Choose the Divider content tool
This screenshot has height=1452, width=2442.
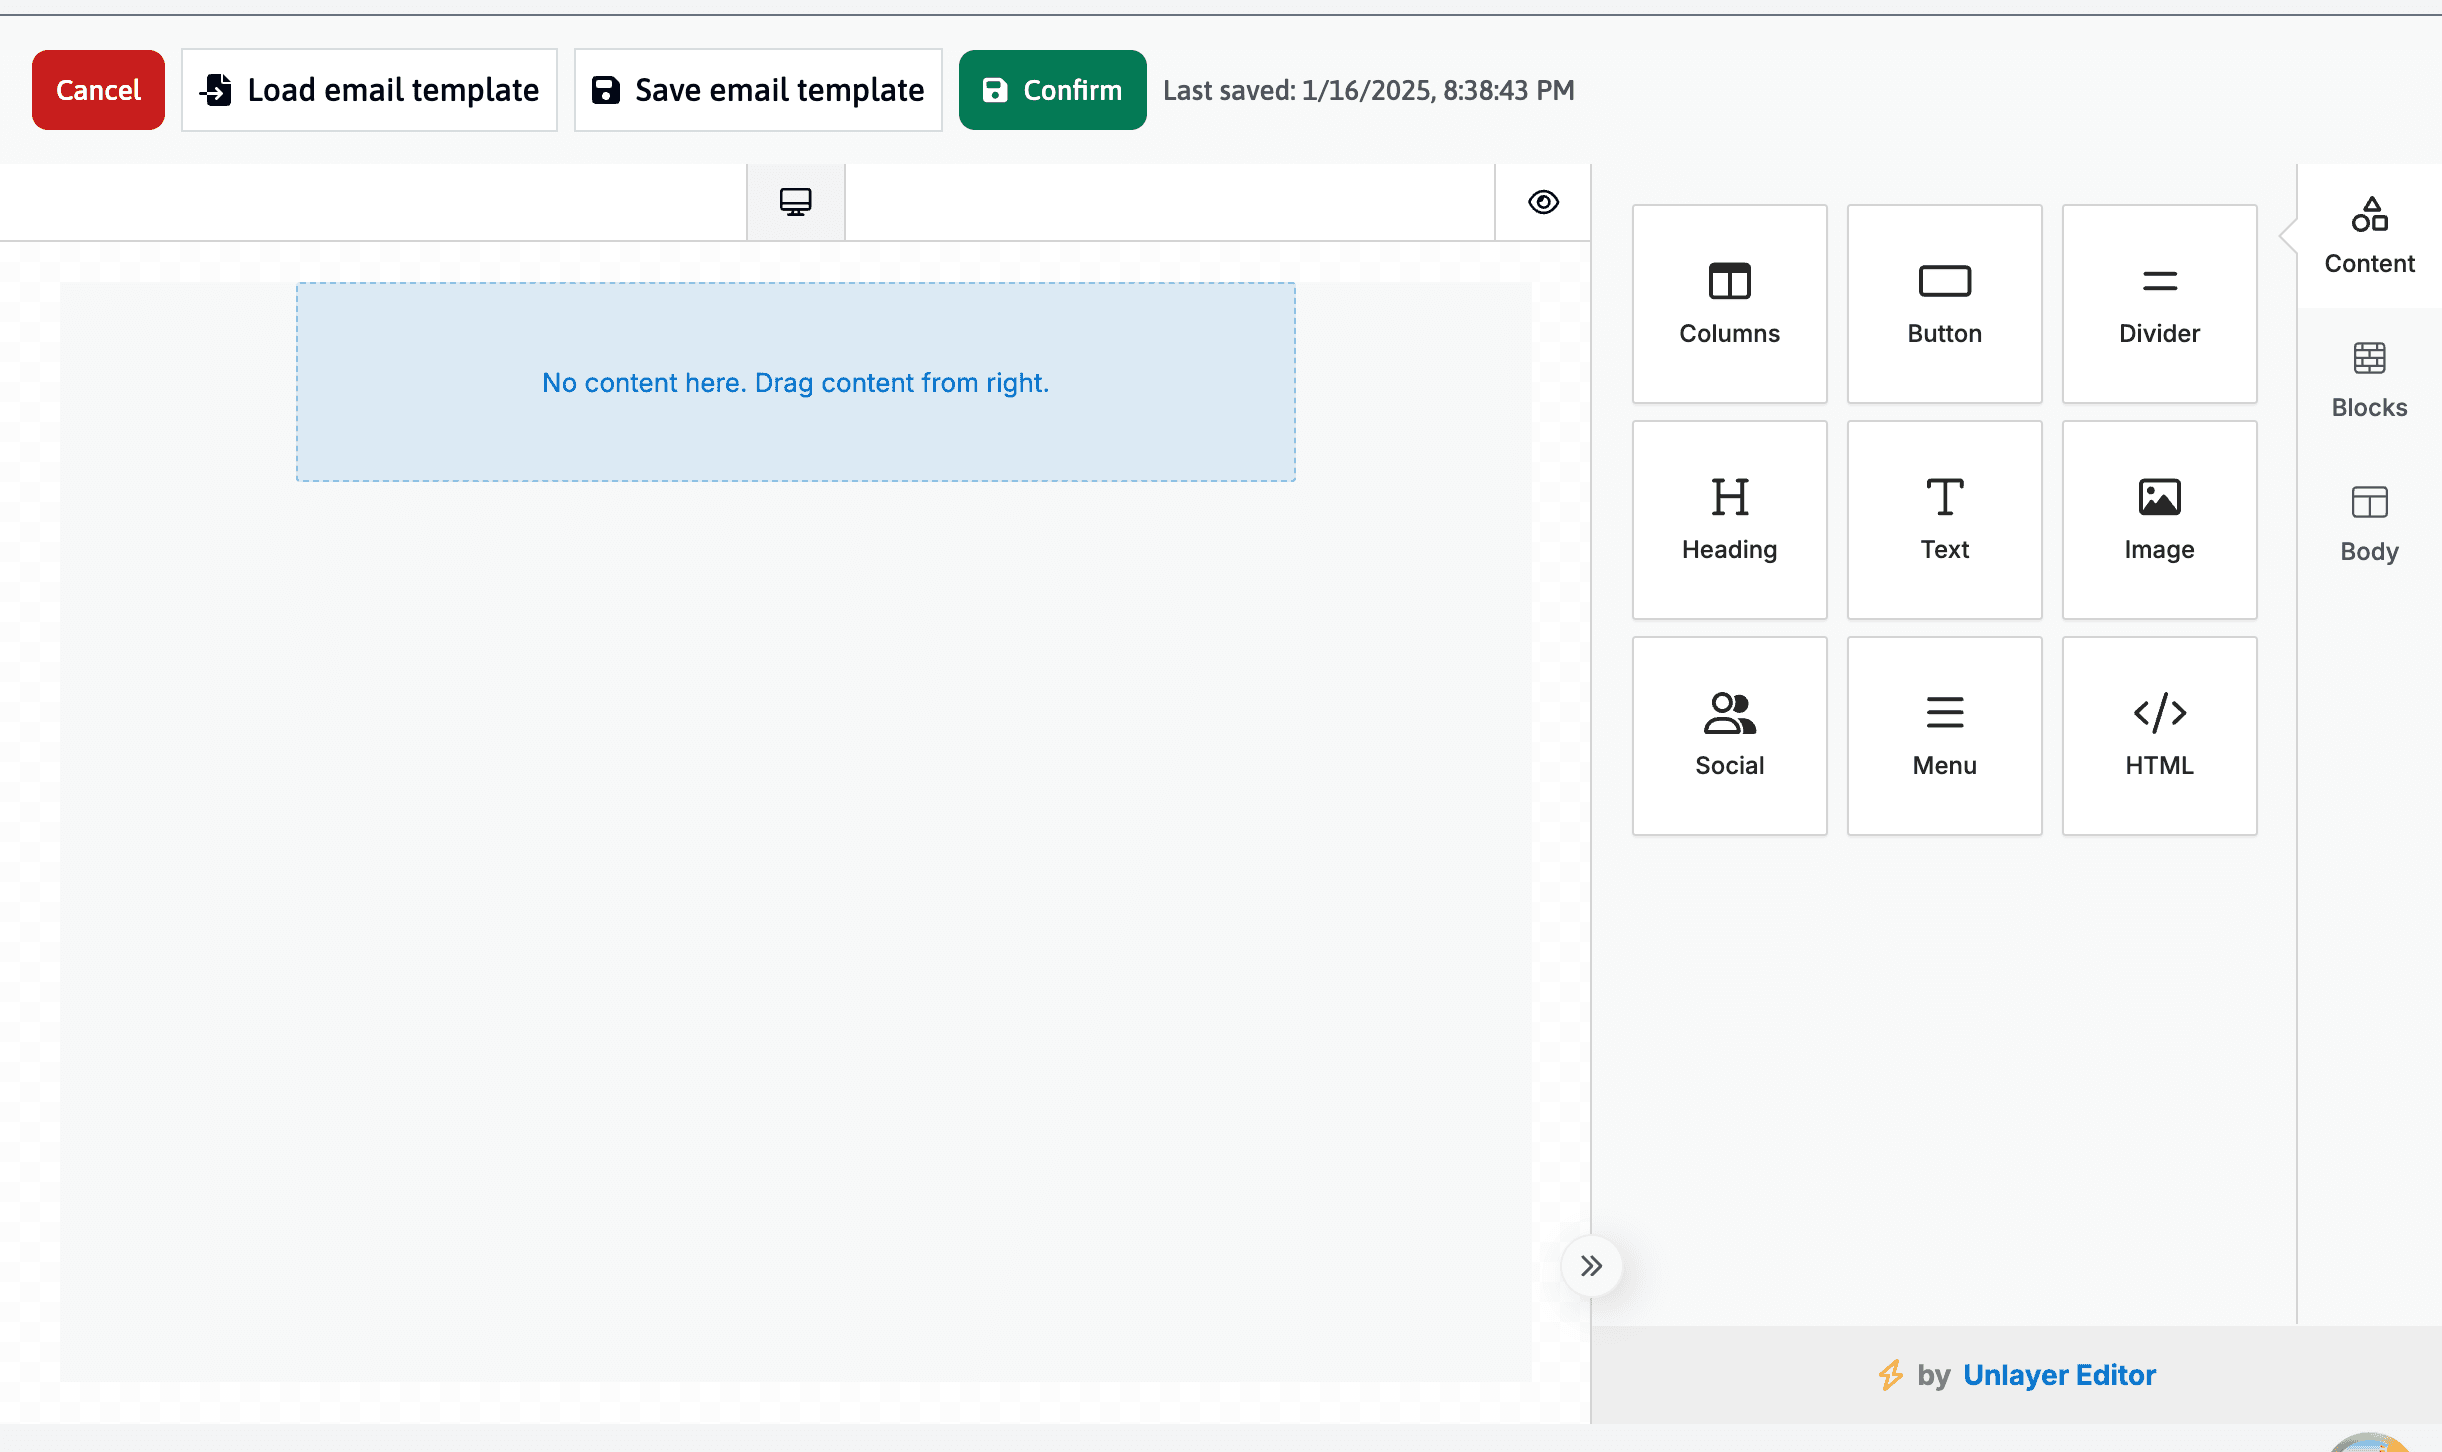coord(2159,304)
